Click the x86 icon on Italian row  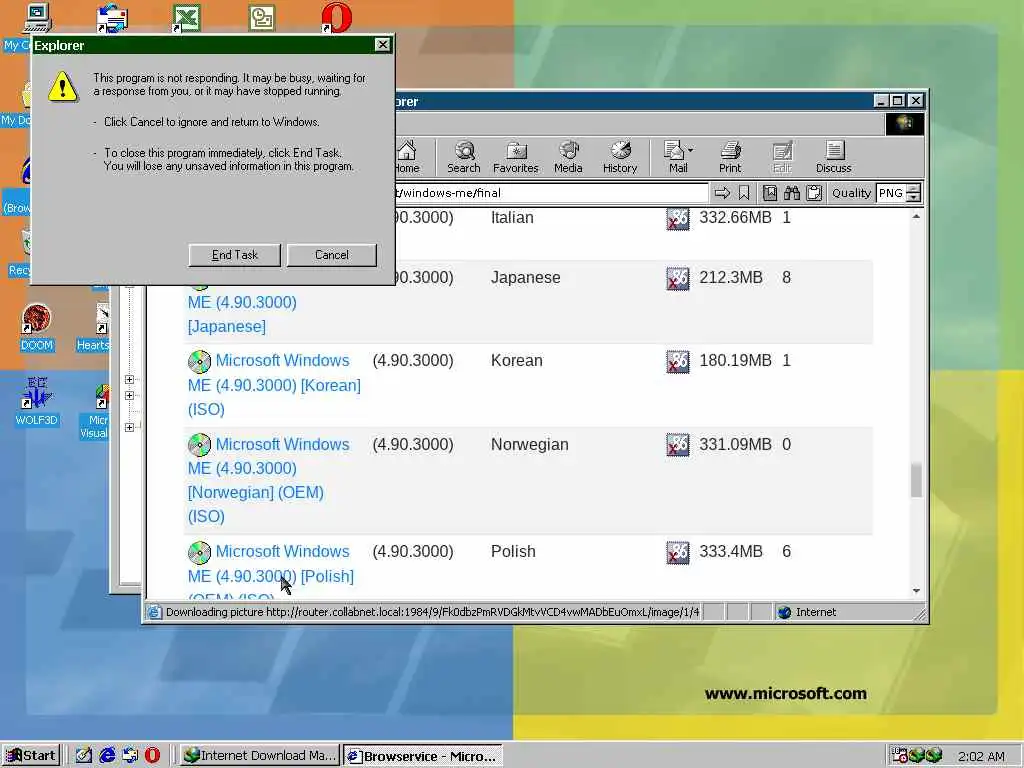click(x=678, y=219)
